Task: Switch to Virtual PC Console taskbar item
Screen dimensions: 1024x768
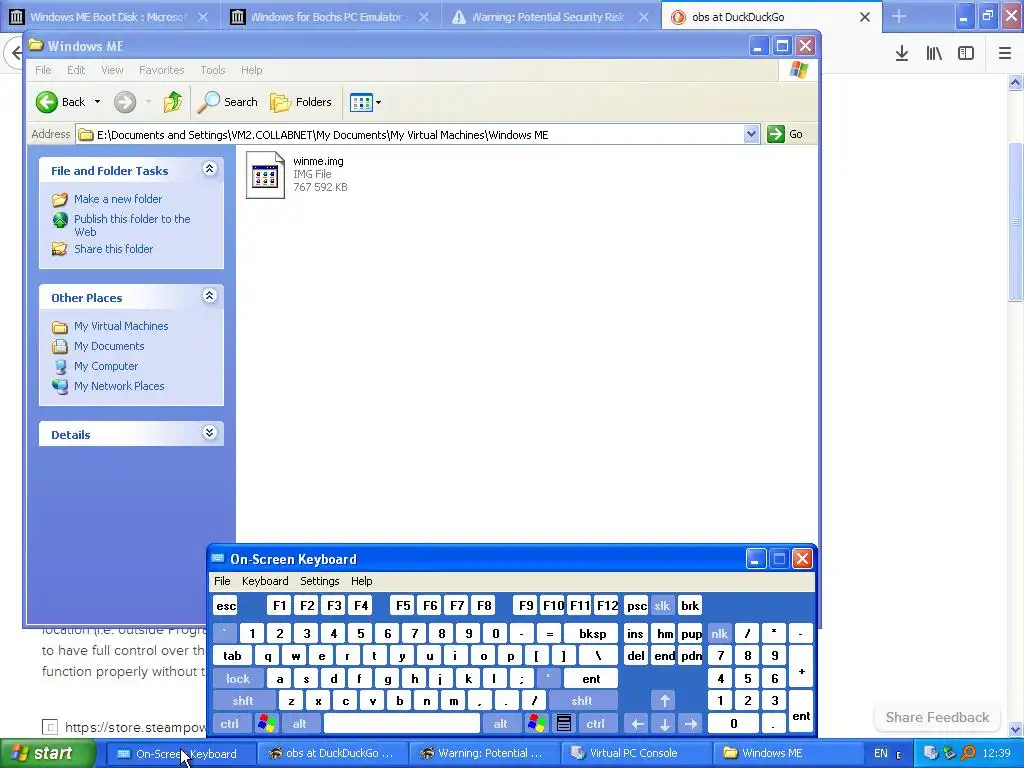Action: (x=633, y=753)
